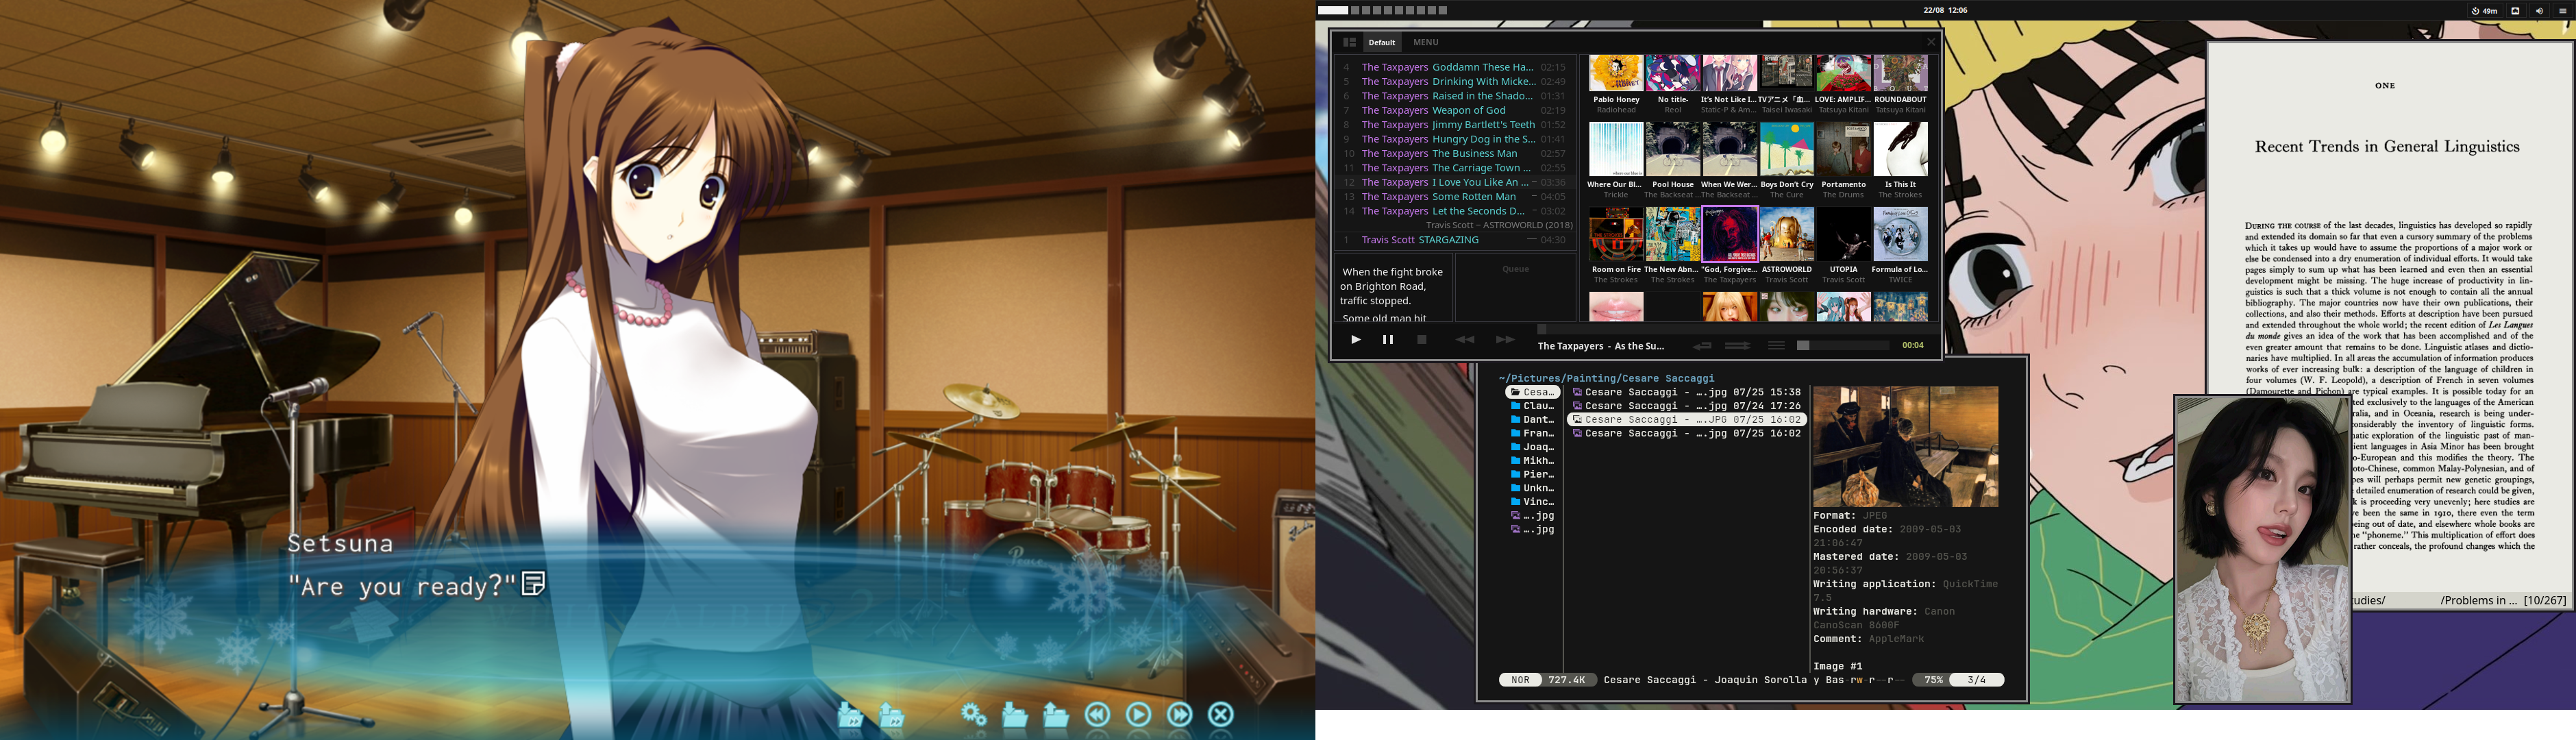2576x740 pixels.
Task: Select Portamento album cover
Action: (x=1844, y=150)
